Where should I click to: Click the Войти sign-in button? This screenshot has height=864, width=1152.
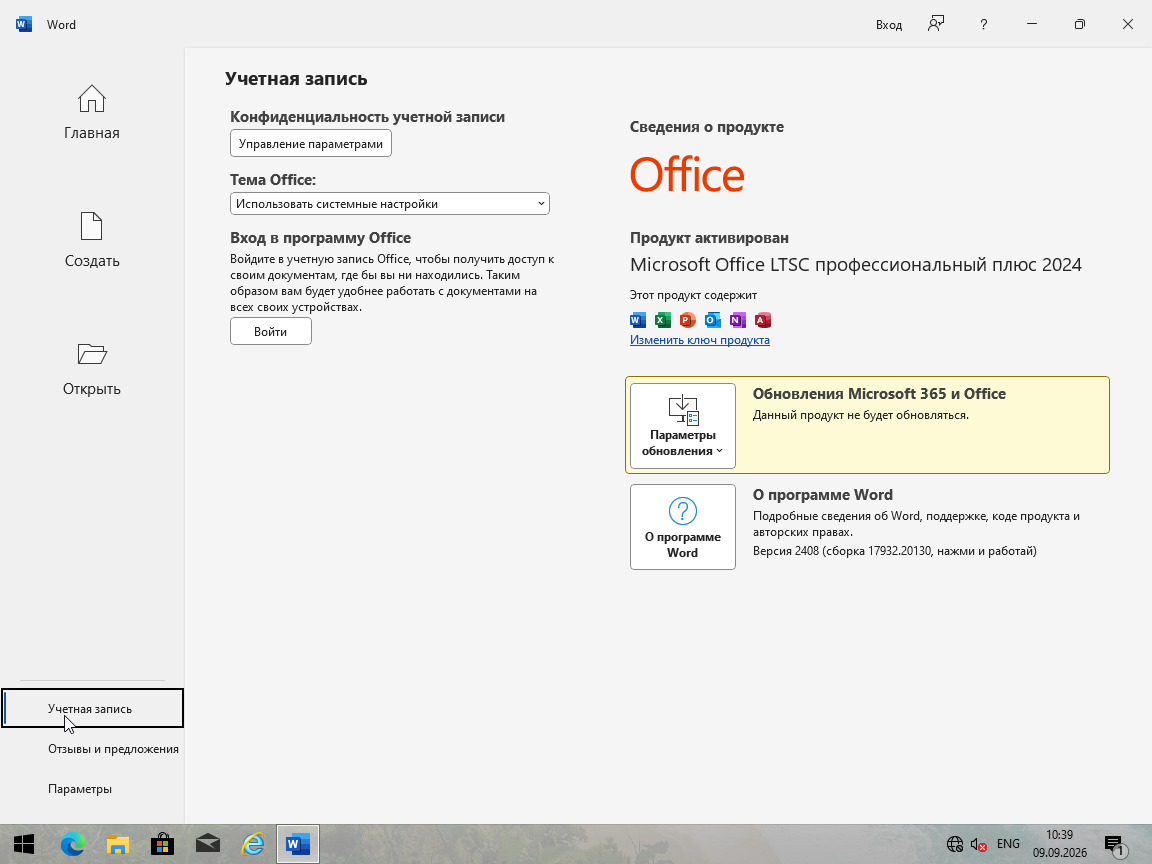pos(270,331)
